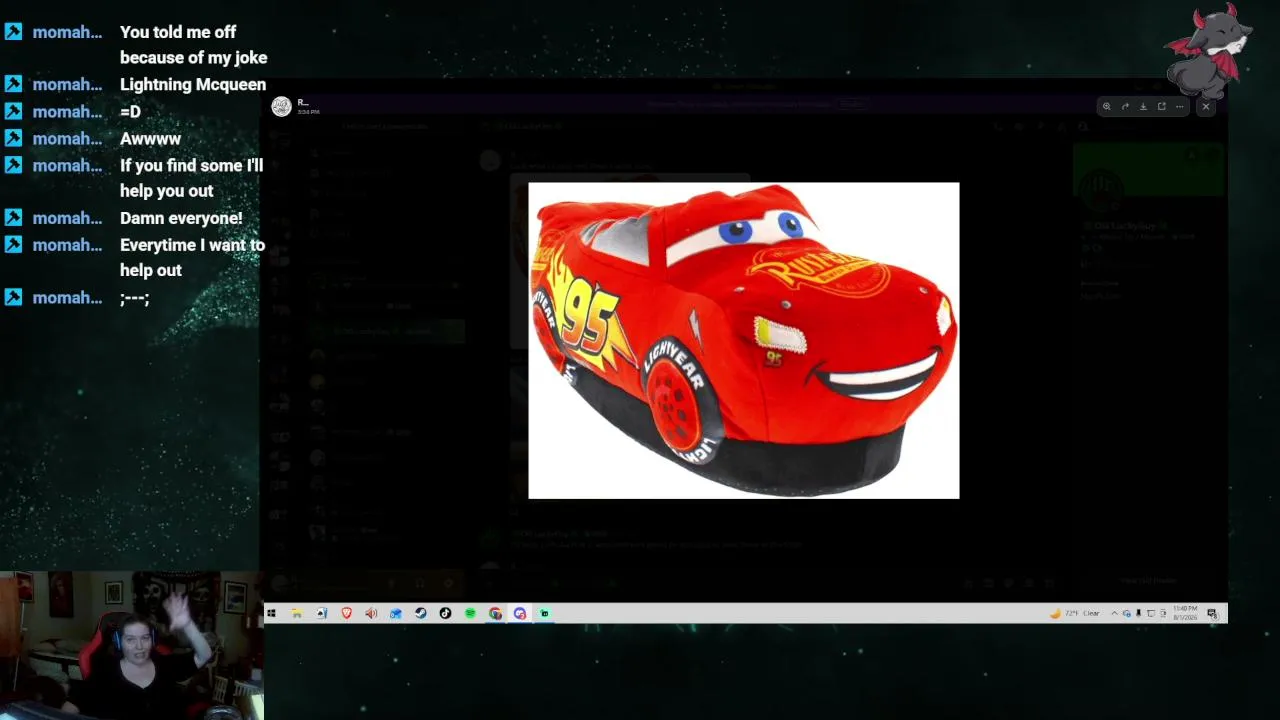Click the moderator badge beside "Awwww"

pyautogui.click(x=13, y=138)
